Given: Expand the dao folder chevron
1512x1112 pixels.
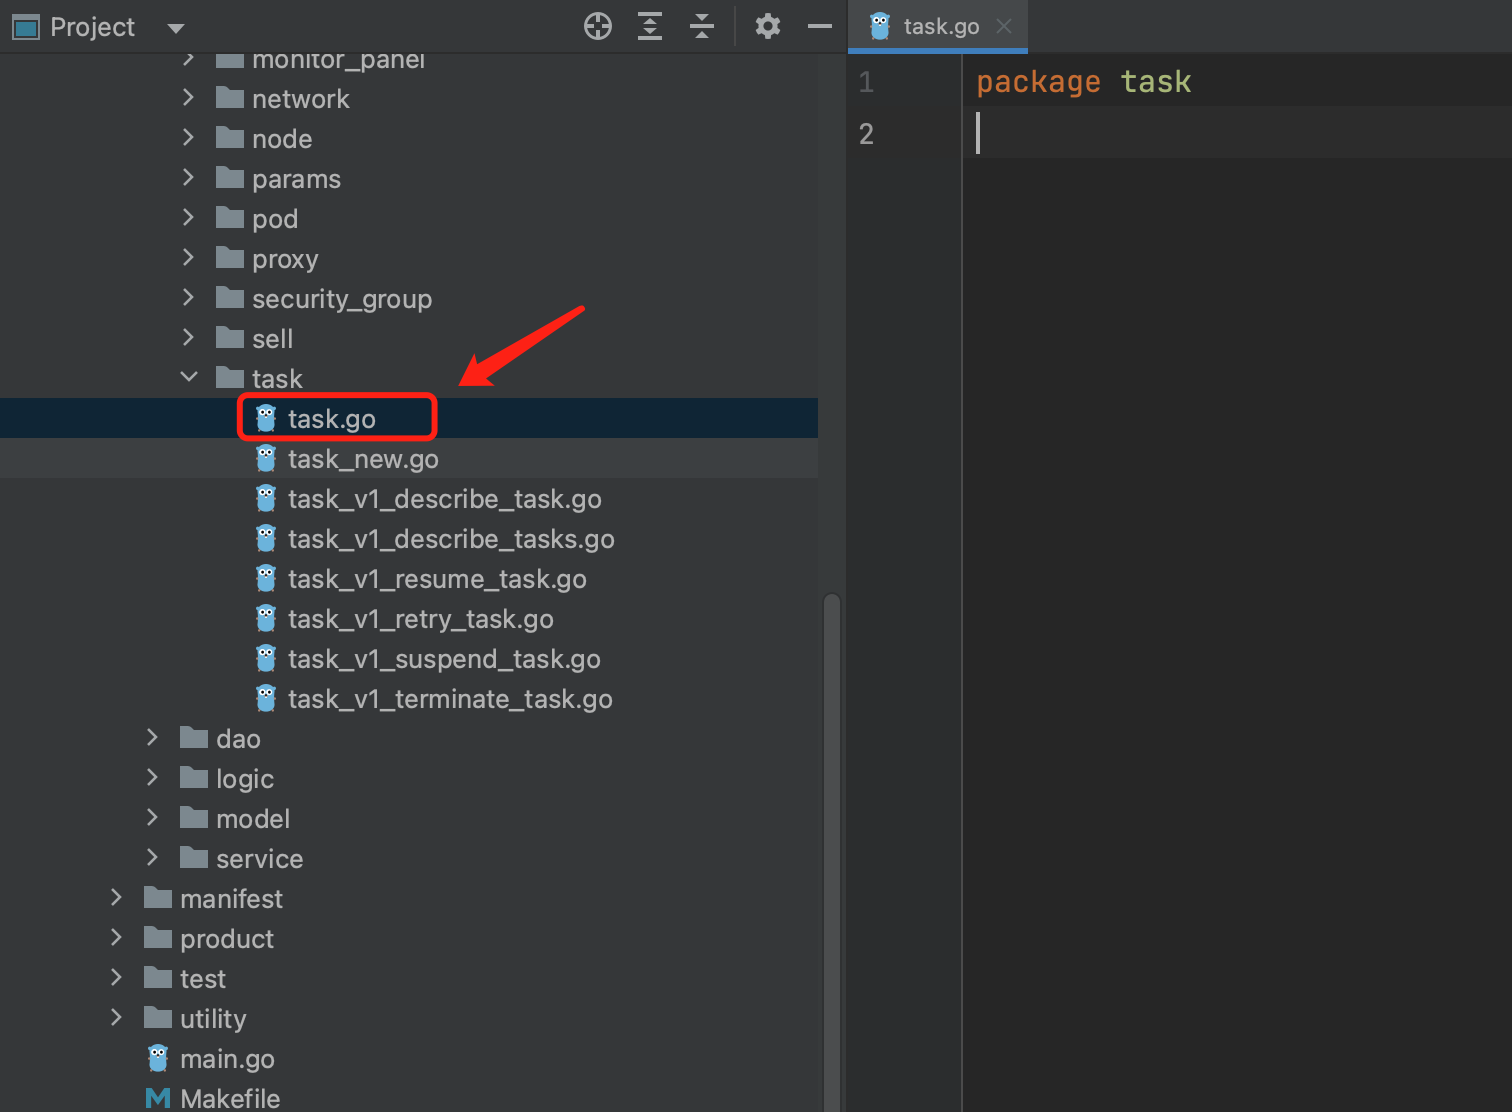Looking at the screenshot, I should click(x=153, y=738).
